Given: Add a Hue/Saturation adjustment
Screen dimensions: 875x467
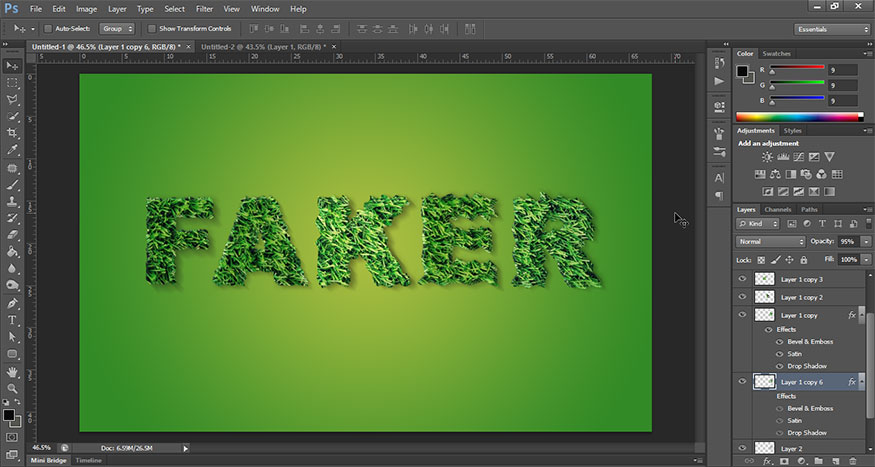Looking at the screenshot, I should point(759,175).
